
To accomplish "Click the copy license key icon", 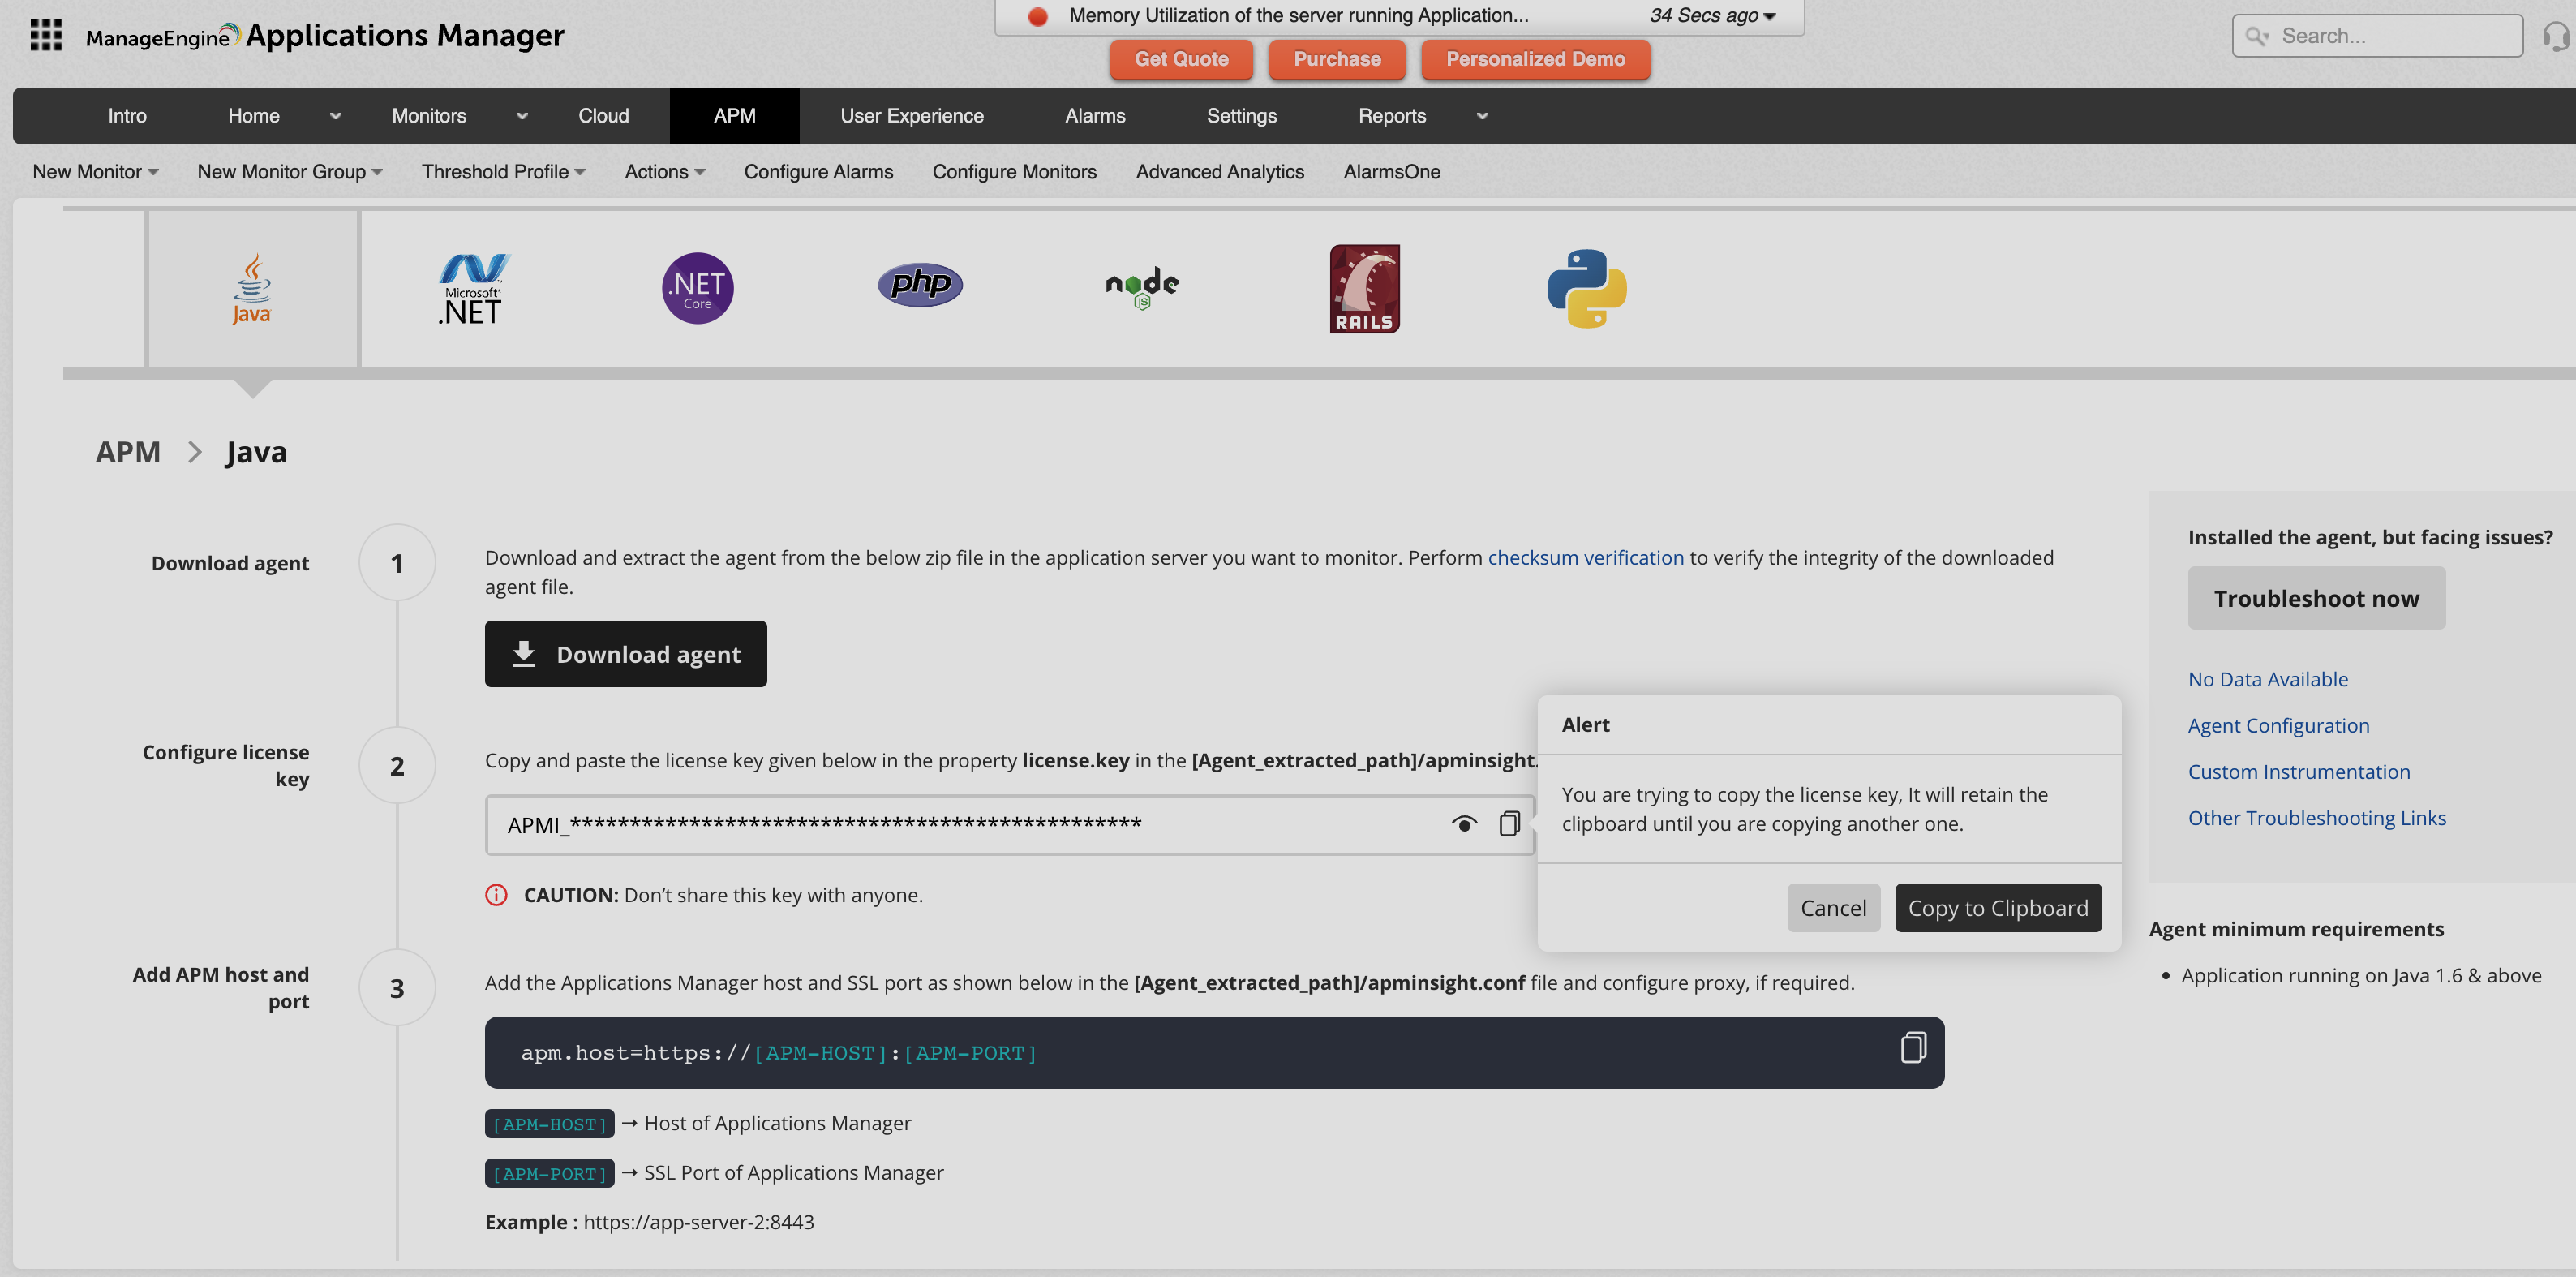I will 1508,822.
